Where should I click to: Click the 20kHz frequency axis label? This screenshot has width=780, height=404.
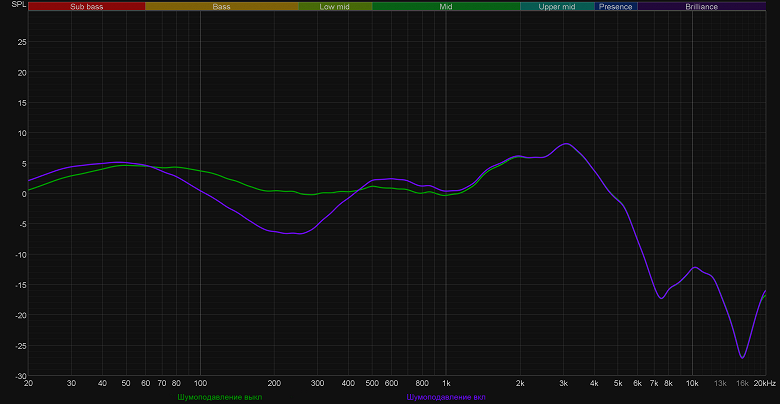[x=765, y=383]
